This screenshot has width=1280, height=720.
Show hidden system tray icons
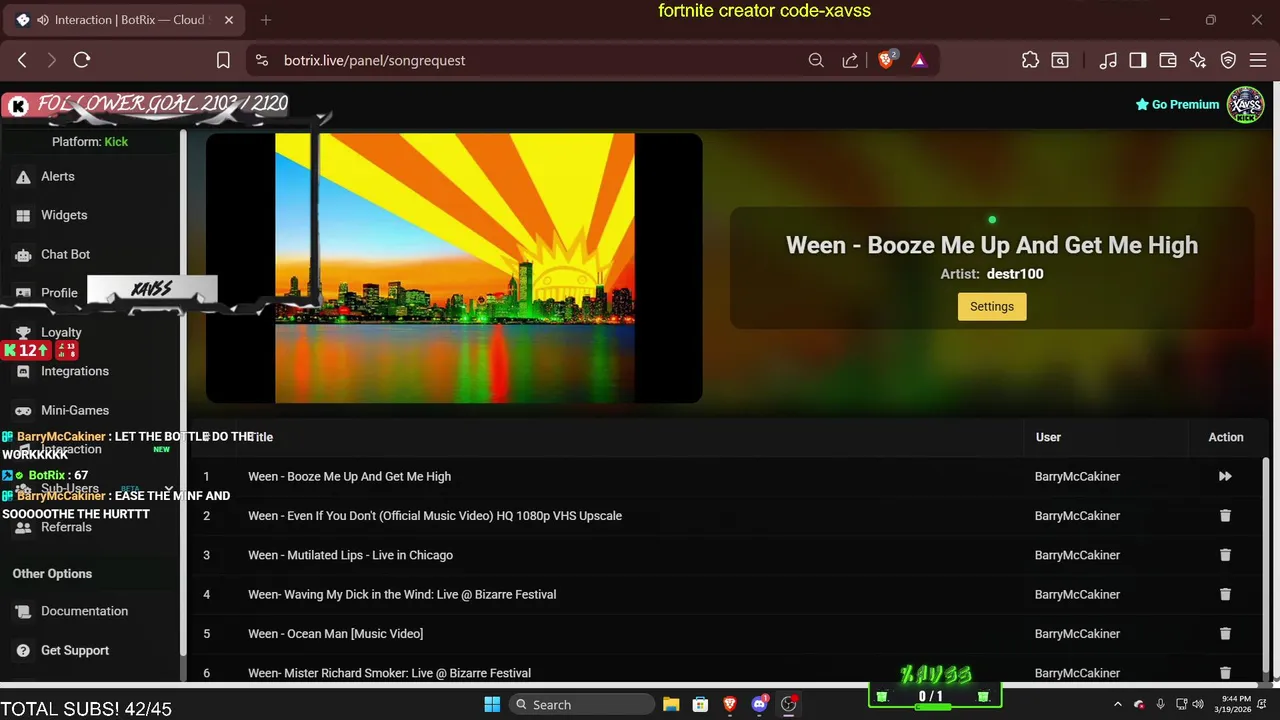(1118, 705)
